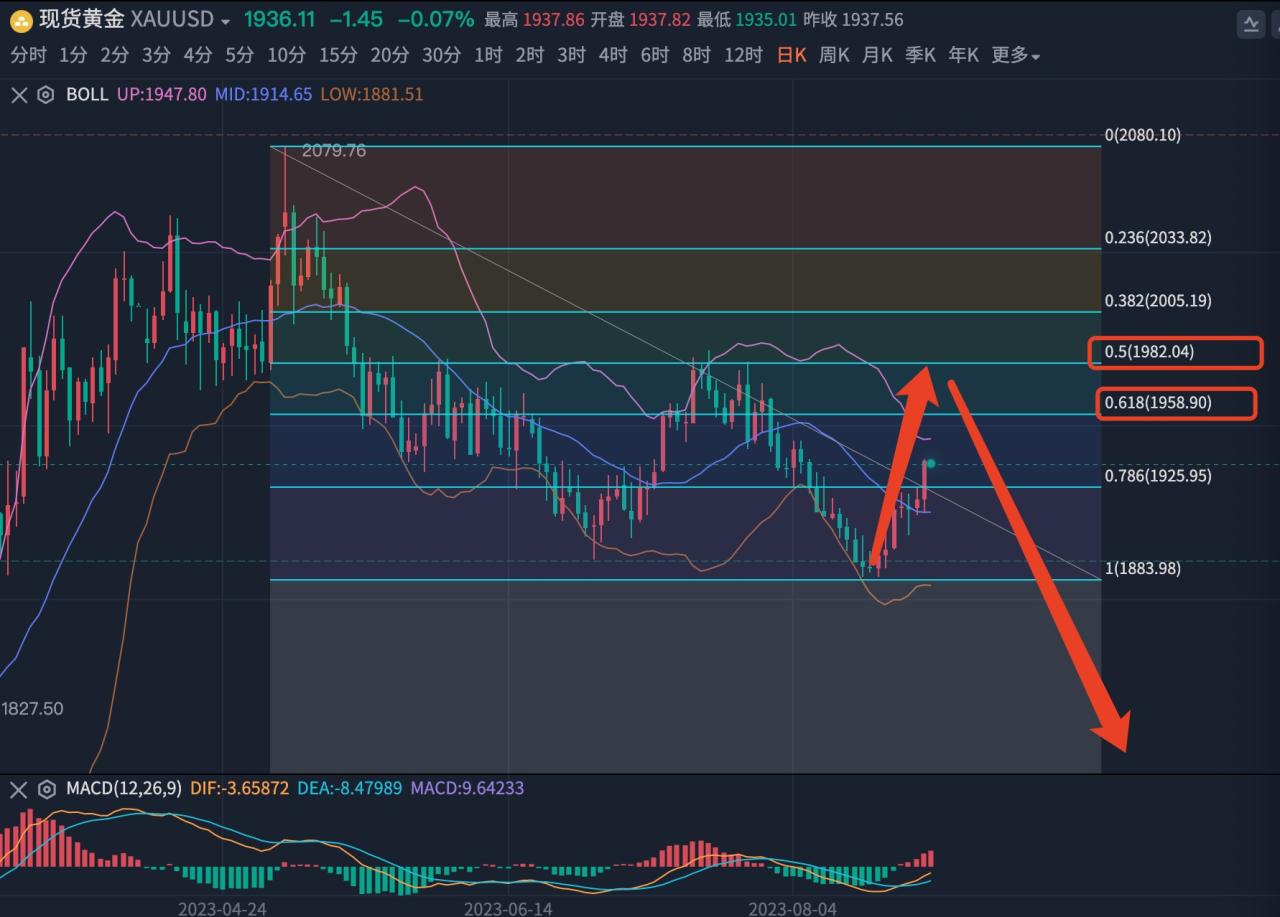Viewport: 1280px width, 917px height.
Task: Click the 最低 1935.01 low value
Action: (x=747, y=21)
